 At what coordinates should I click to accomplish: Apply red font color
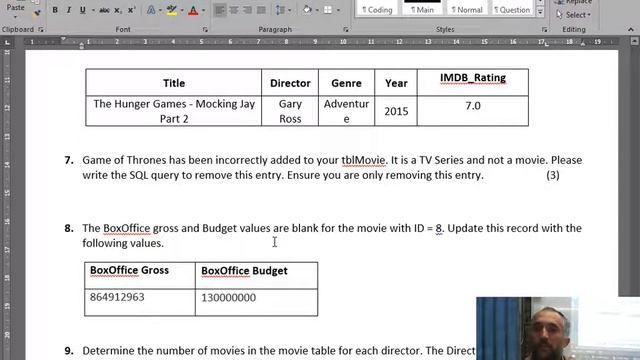(193, 10)
